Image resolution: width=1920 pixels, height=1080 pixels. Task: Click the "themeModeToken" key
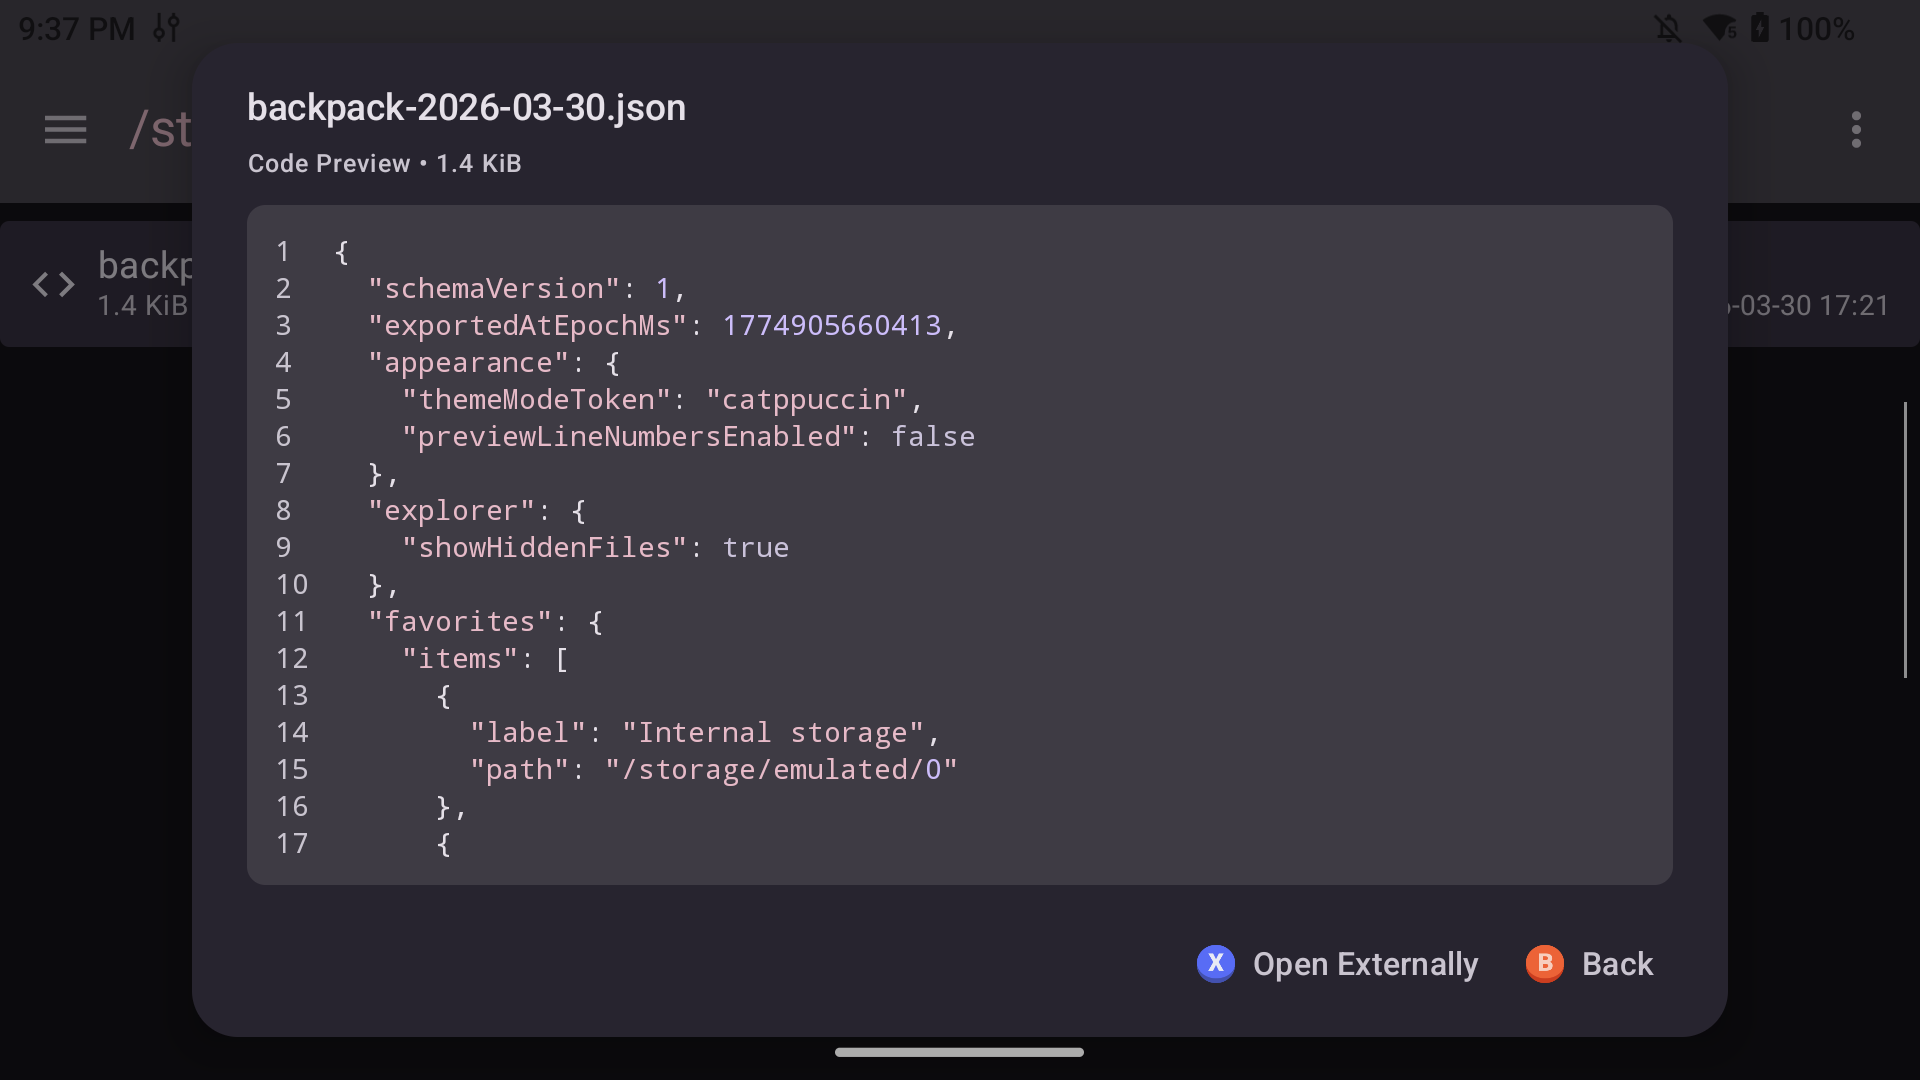pyautogui.click(x=536, y=400)
